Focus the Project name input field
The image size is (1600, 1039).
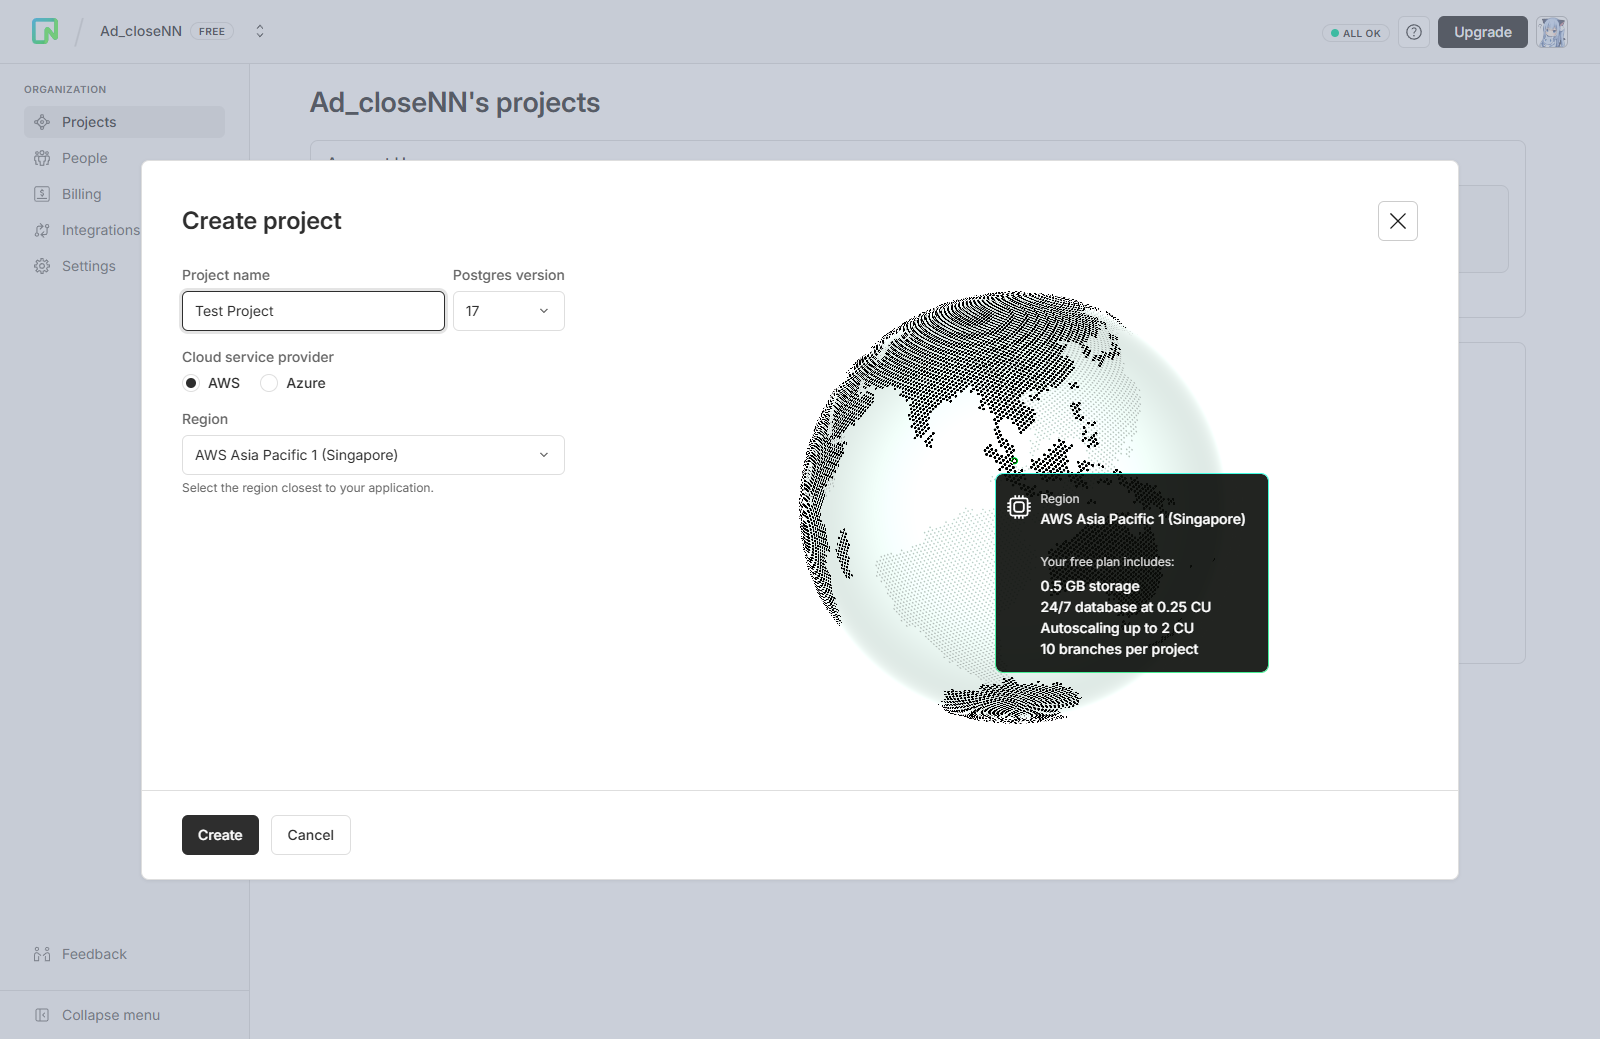point(313,311)
